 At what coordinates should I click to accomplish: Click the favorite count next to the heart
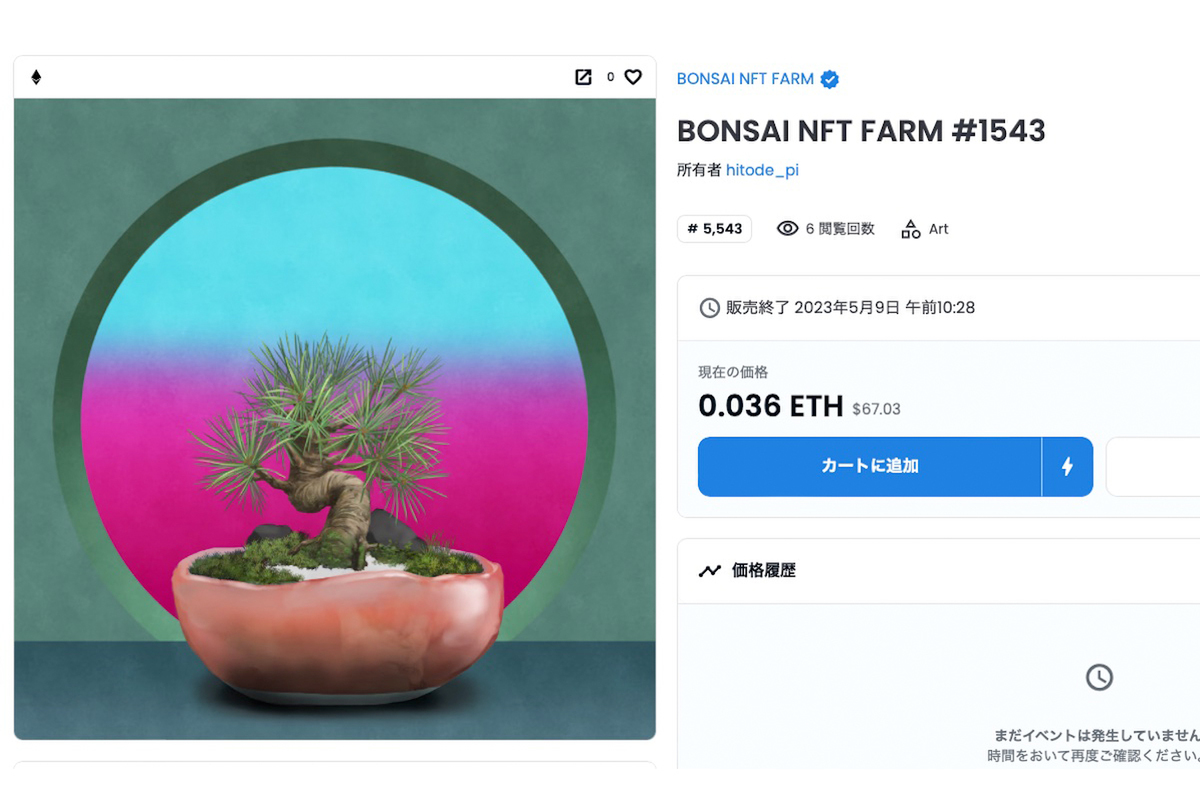pos(610,77)
